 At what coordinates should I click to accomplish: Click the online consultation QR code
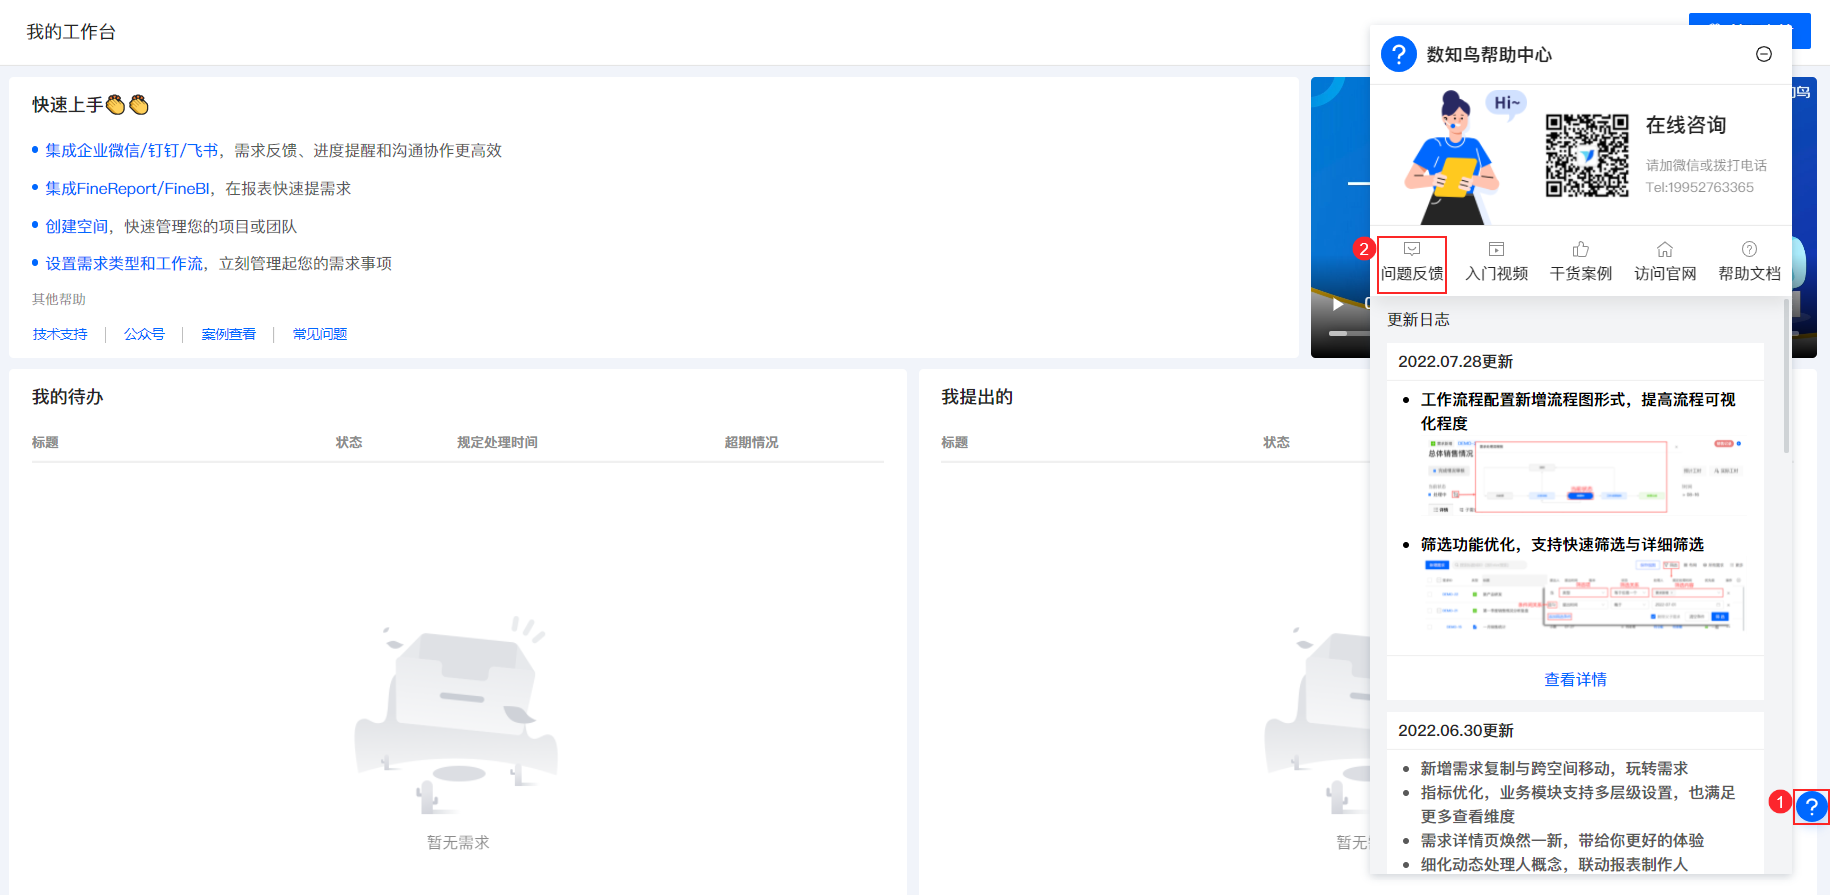1587,155
